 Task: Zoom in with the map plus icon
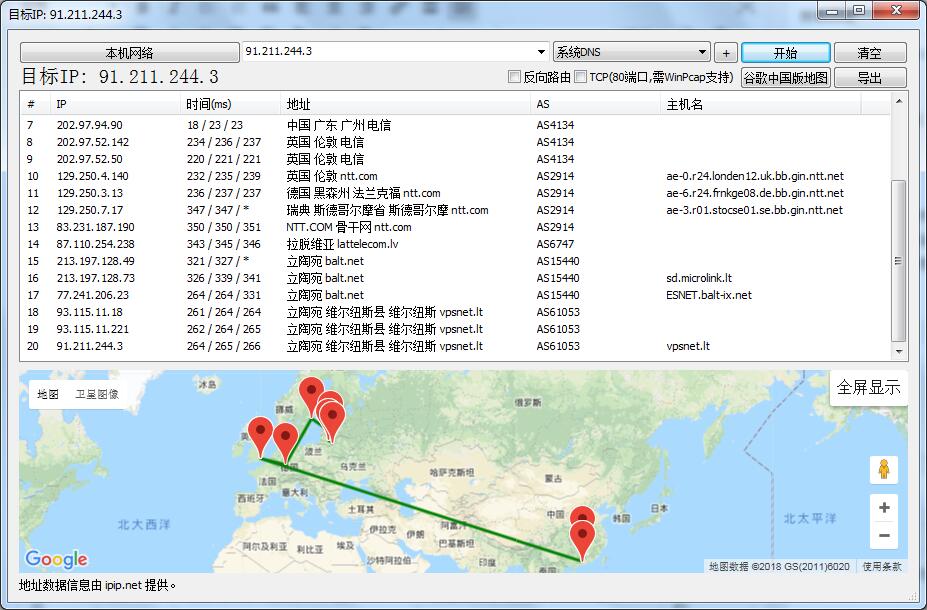point(883,508)
